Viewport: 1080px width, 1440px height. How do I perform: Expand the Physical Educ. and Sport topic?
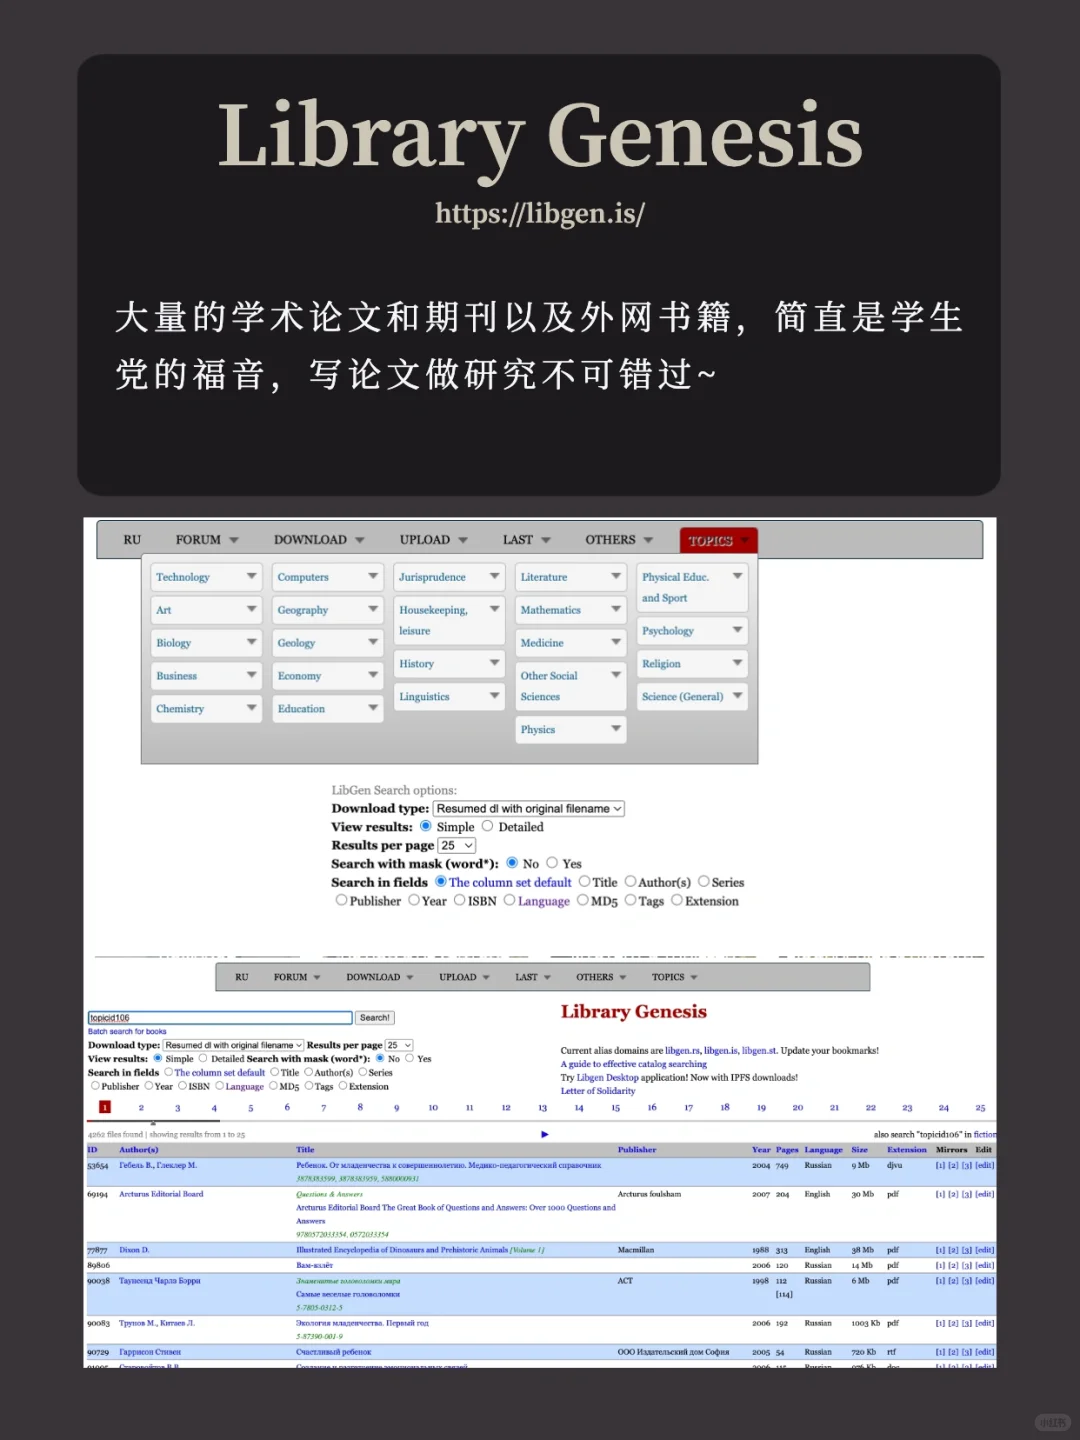pyautogui.click(x=692, y=588)
